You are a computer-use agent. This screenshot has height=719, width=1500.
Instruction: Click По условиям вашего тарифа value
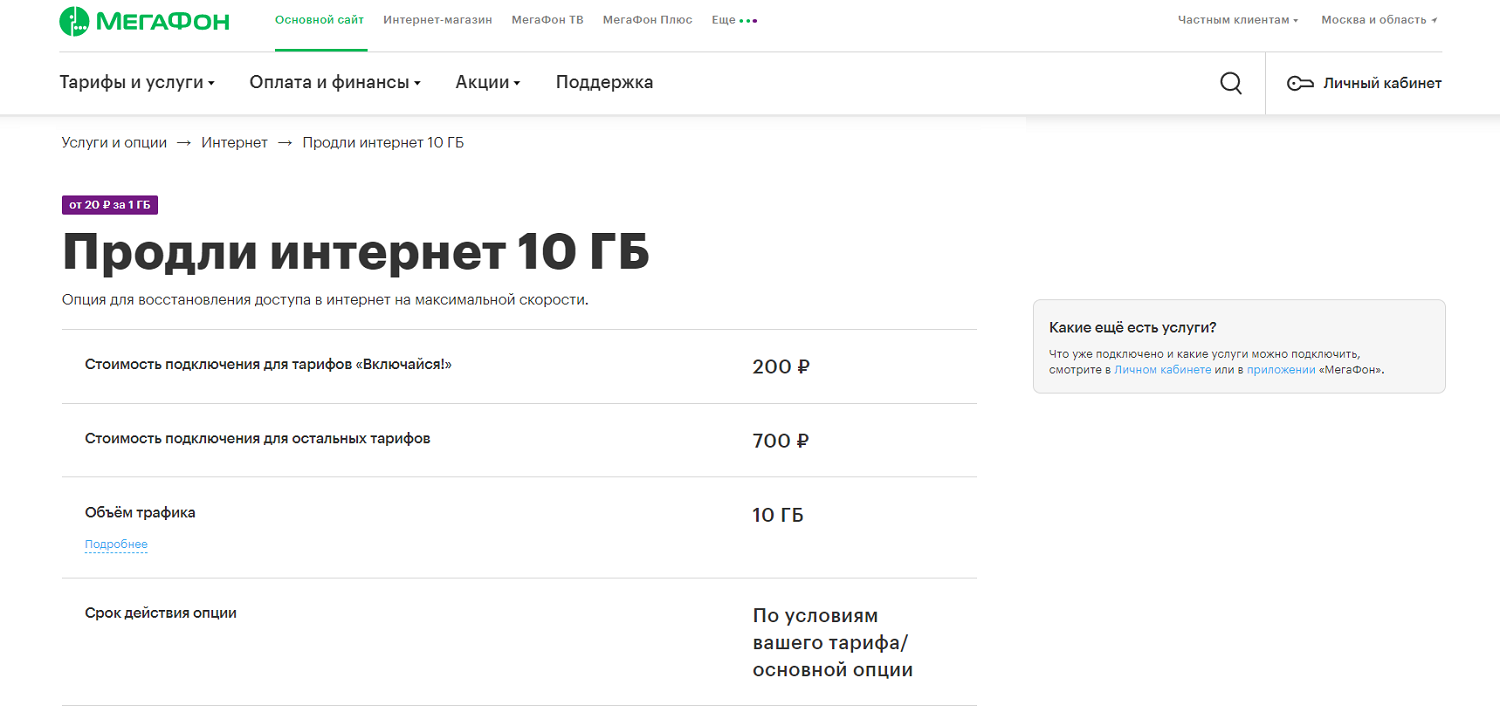pos(833,643)
